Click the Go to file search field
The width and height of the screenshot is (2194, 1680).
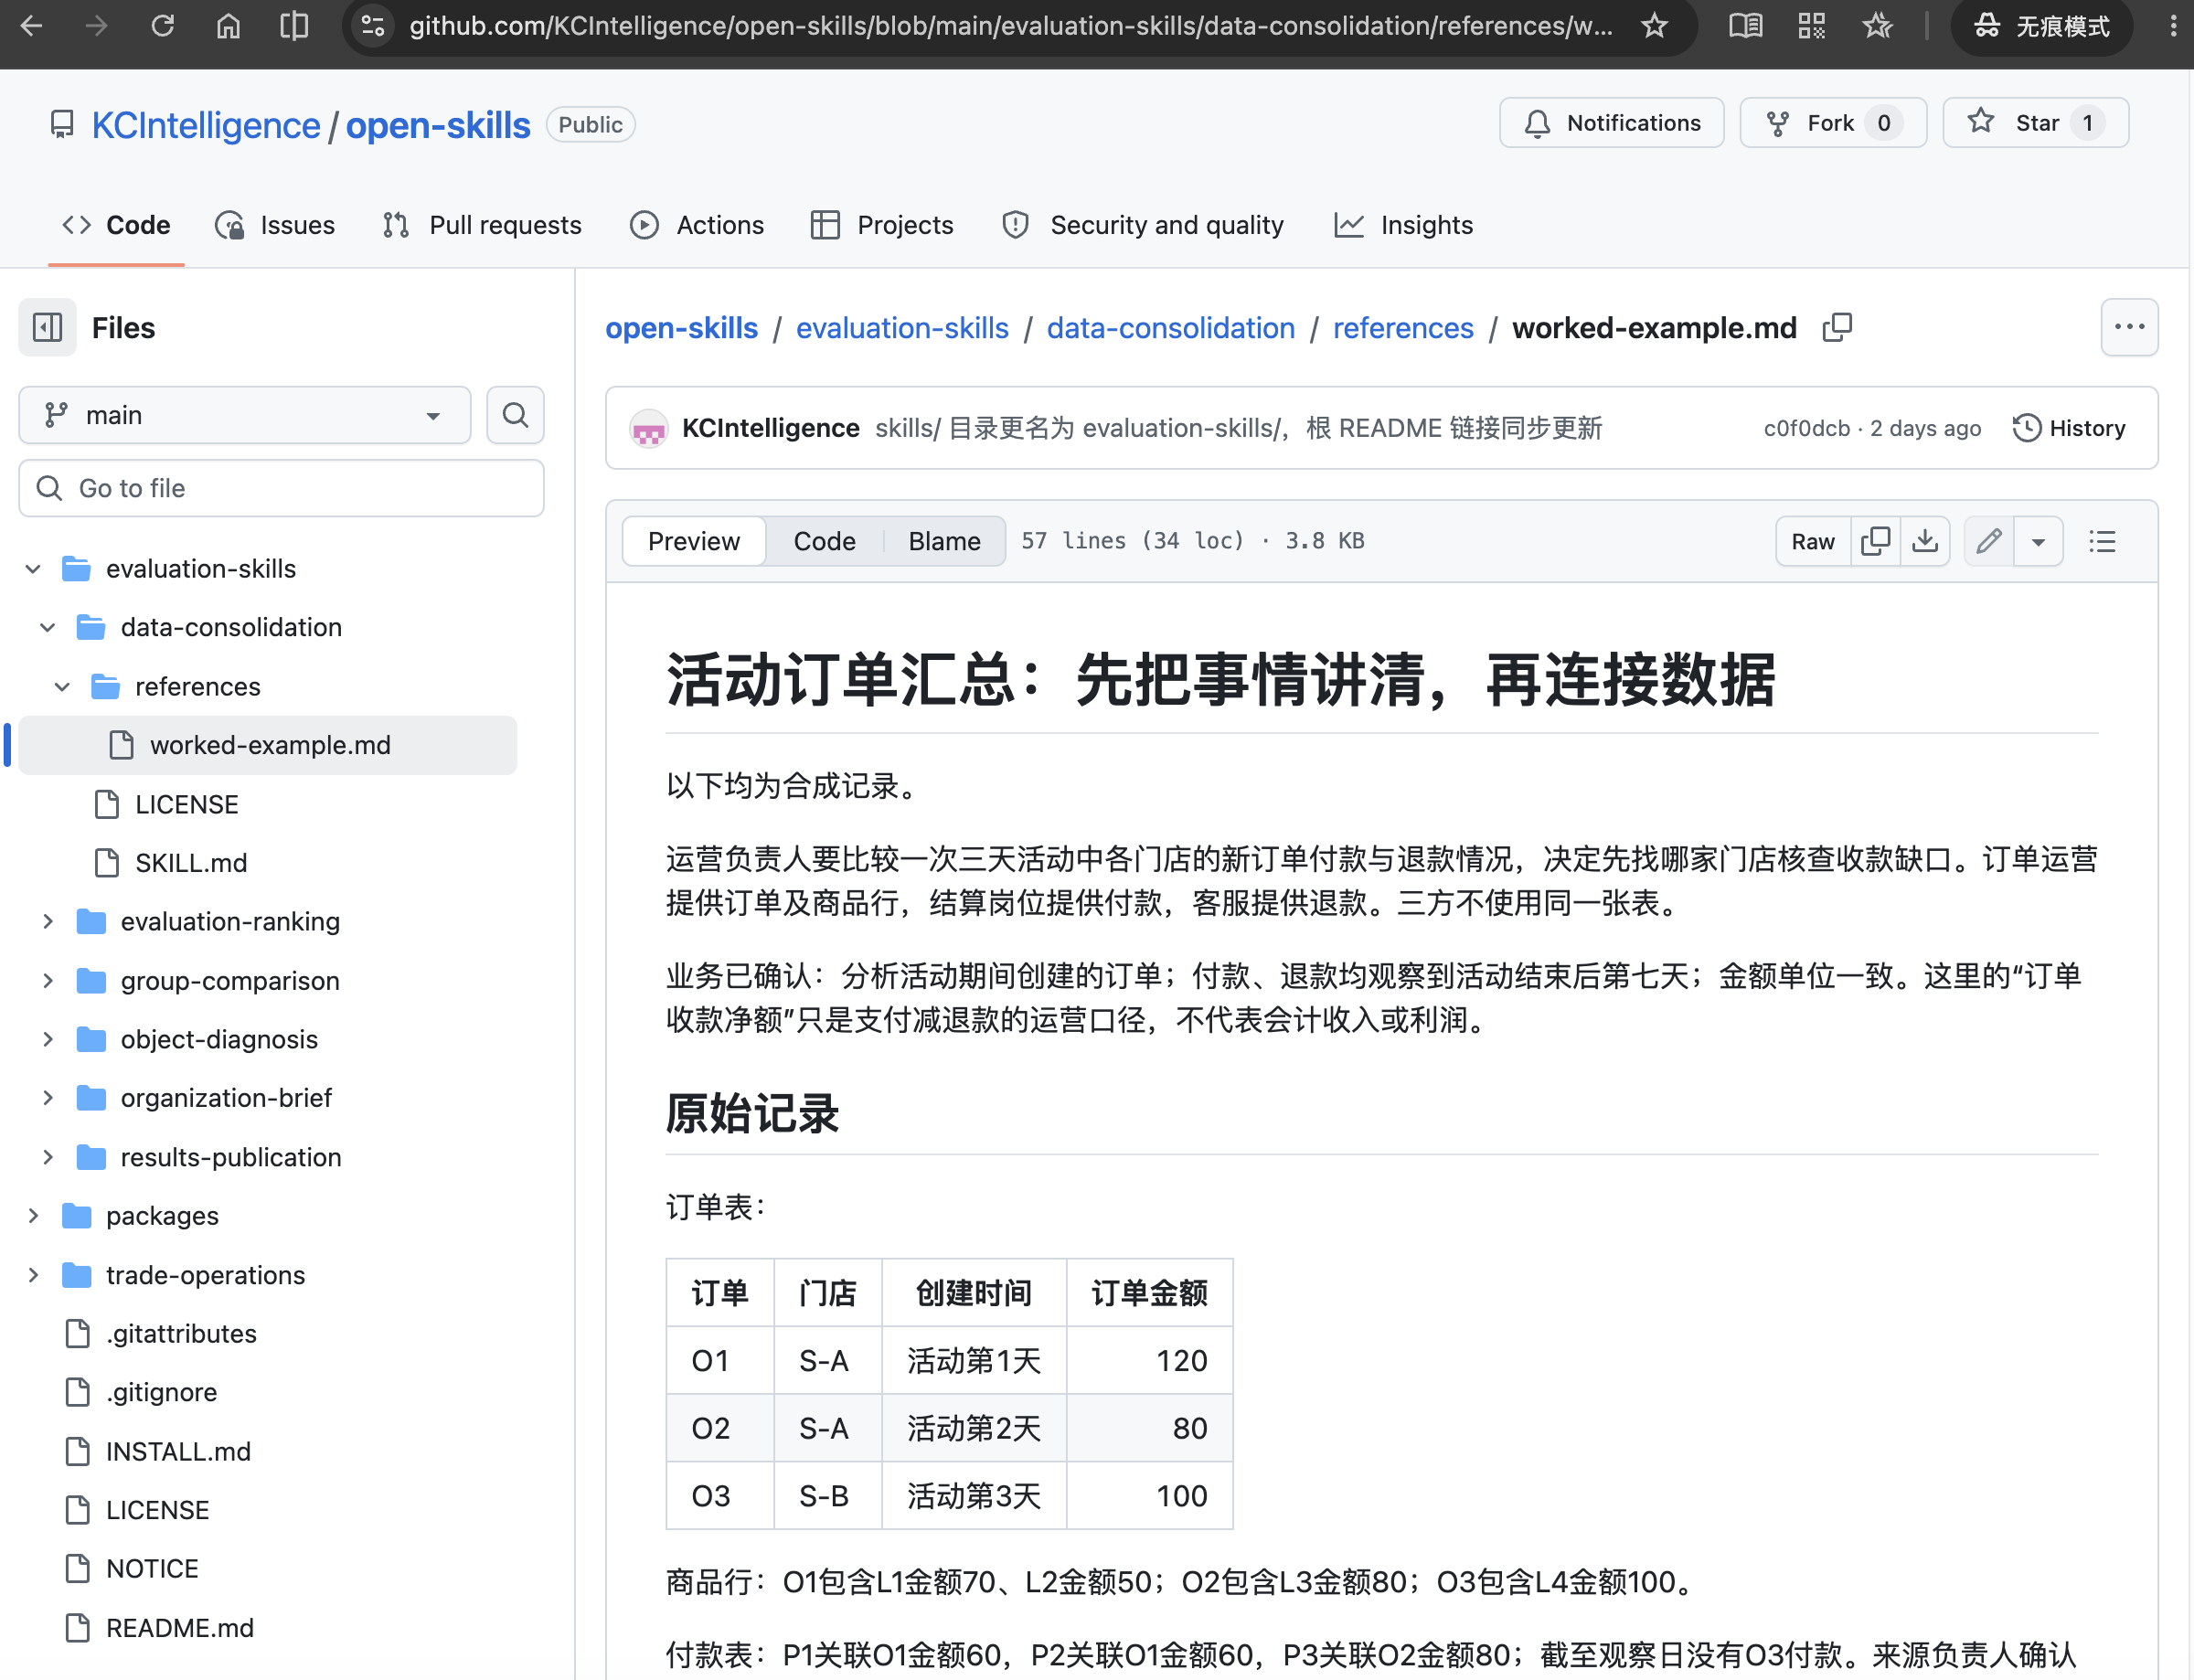[x=282, y=488]
